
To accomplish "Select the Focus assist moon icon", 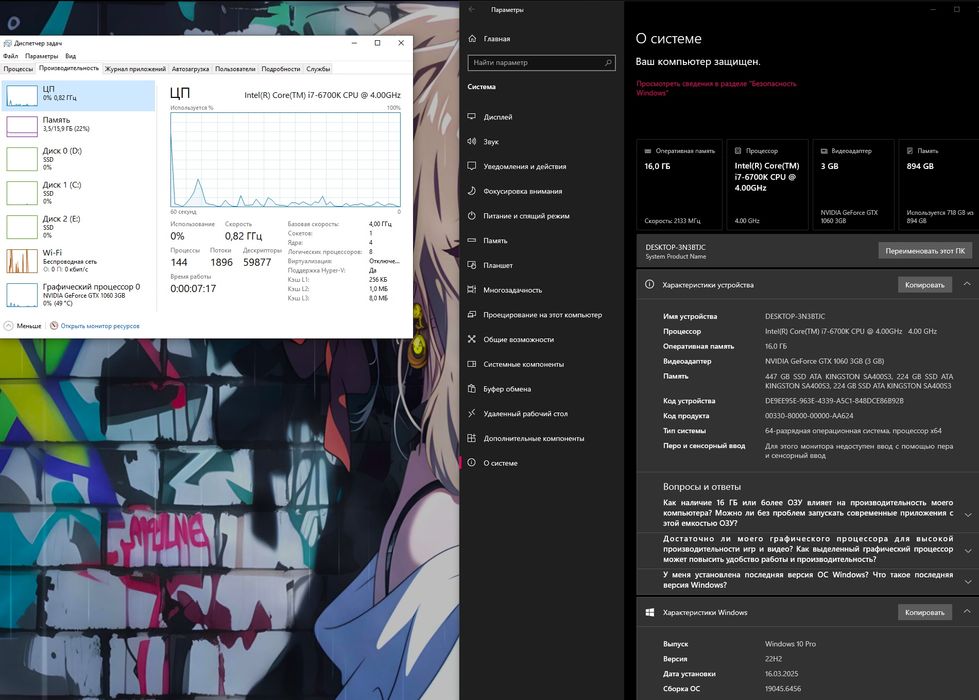I will coord(471,191).
